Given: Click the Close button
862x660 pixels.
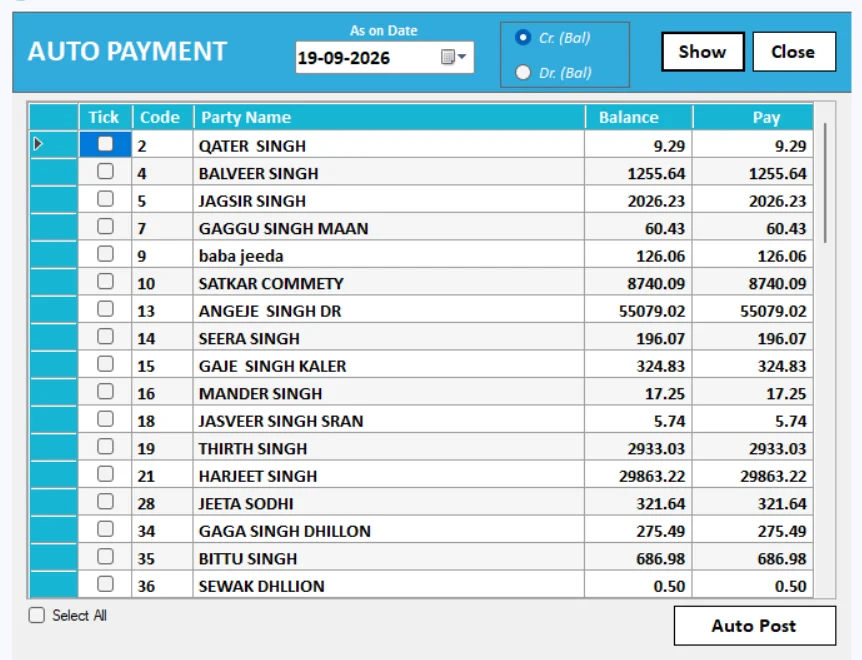Looking at the screenshot, I should point(793,52).
